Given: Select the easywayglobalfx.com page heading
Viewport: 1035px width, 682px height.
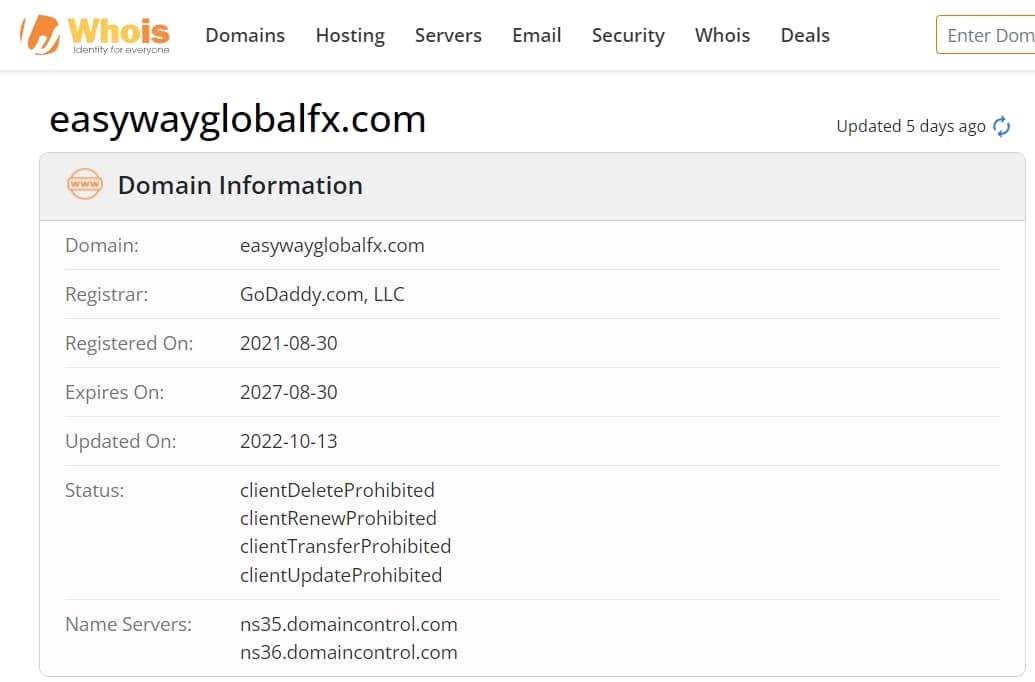Looking at the screenshot, I should tap(238, 119).
